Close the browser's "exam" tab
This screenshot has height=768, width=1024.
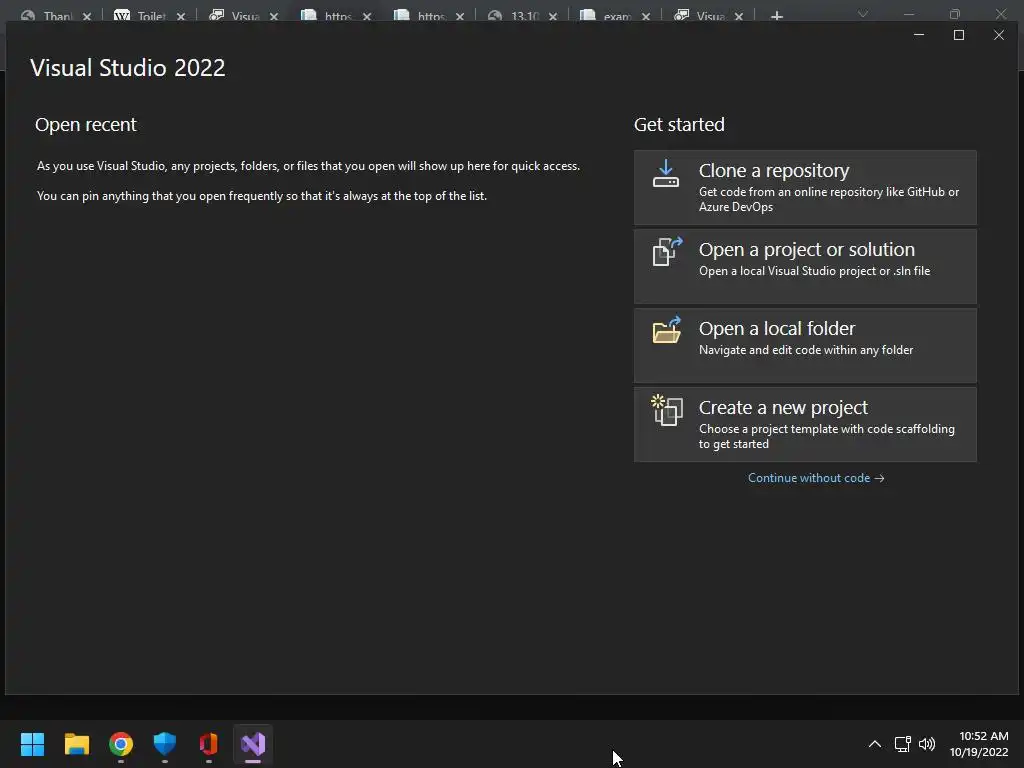[x=646, y=16]
